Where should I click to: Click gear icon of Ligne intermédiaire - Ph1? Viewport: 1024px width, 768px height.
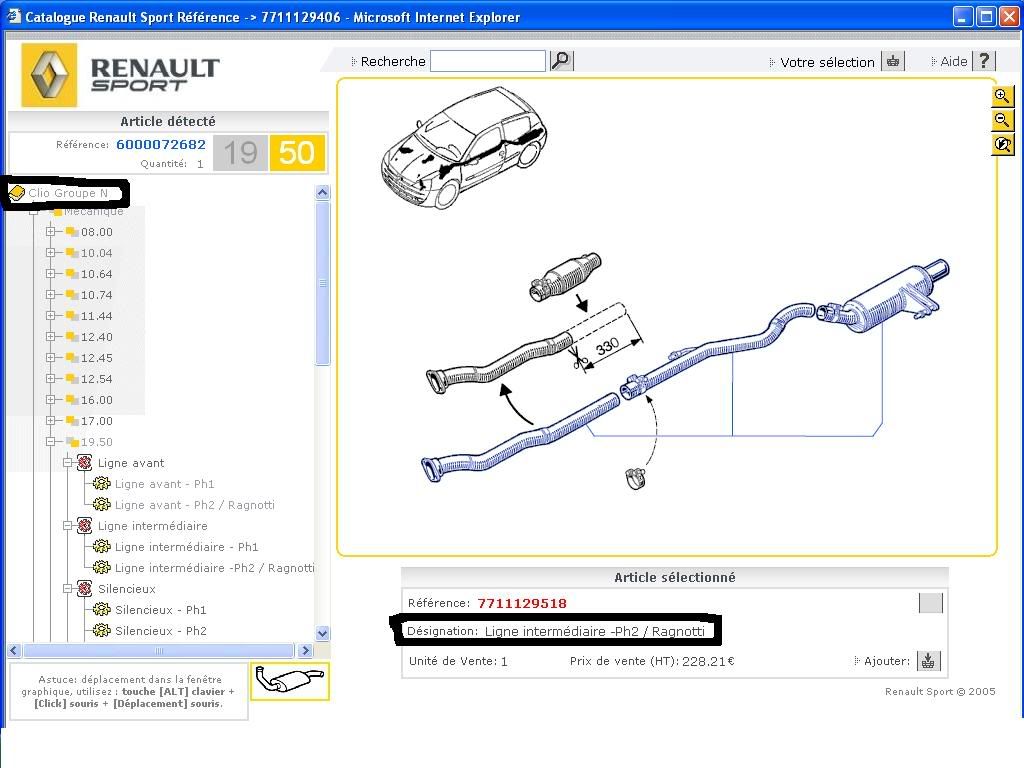tap(101, 547)
